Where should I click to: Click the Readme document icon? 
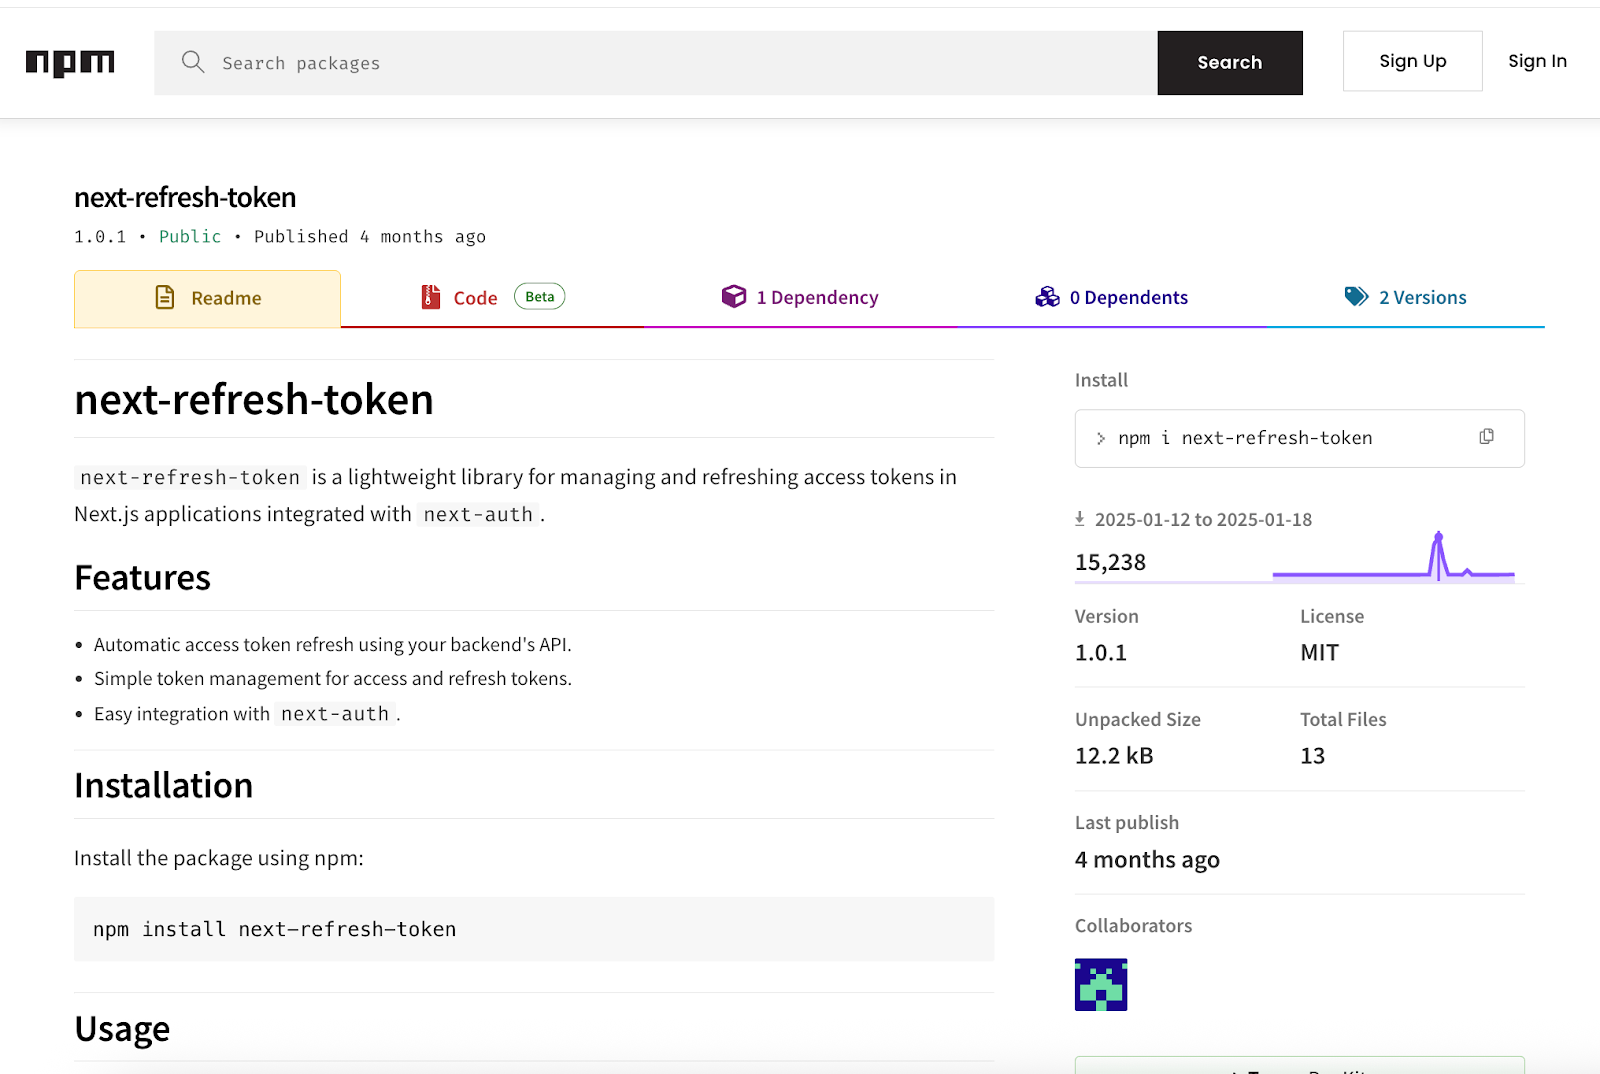(165, 297)
